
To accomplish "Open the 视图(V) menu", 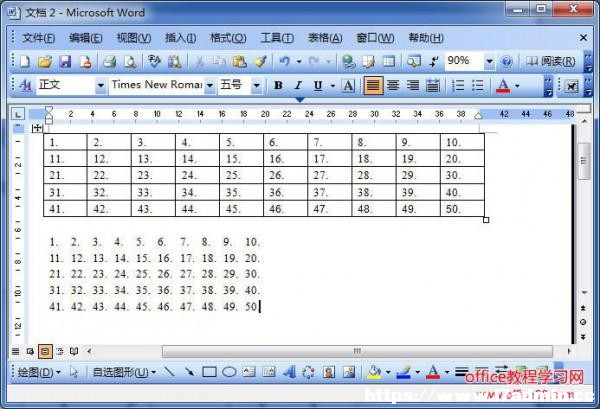I will (134, 38).
